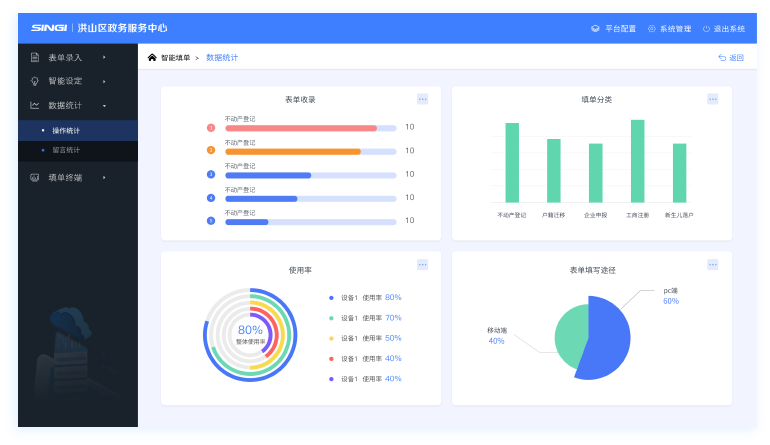Collapse the 数据统计 menu arrow
This screenshot has width=770, height=445.
(x=104, y=105)
